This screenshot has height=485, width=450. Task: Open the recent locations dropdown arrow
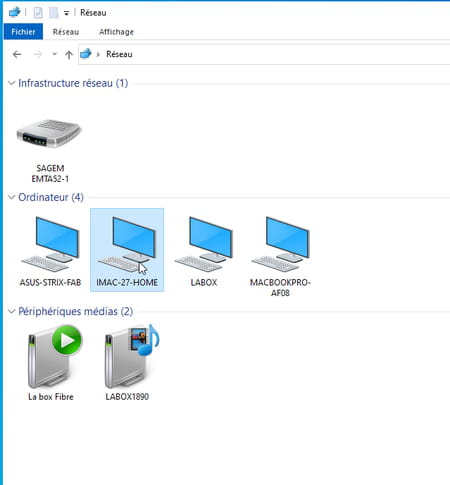coord(54,54)
